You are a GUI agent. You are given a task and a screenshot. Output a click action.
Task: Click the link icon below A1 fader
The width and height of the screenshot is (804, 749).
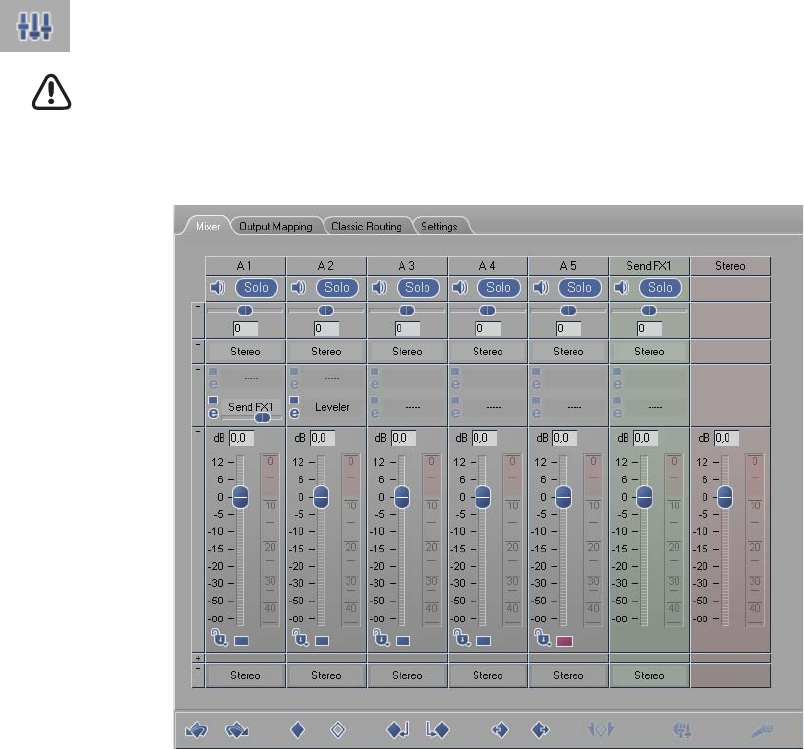(x=219, y=638)
